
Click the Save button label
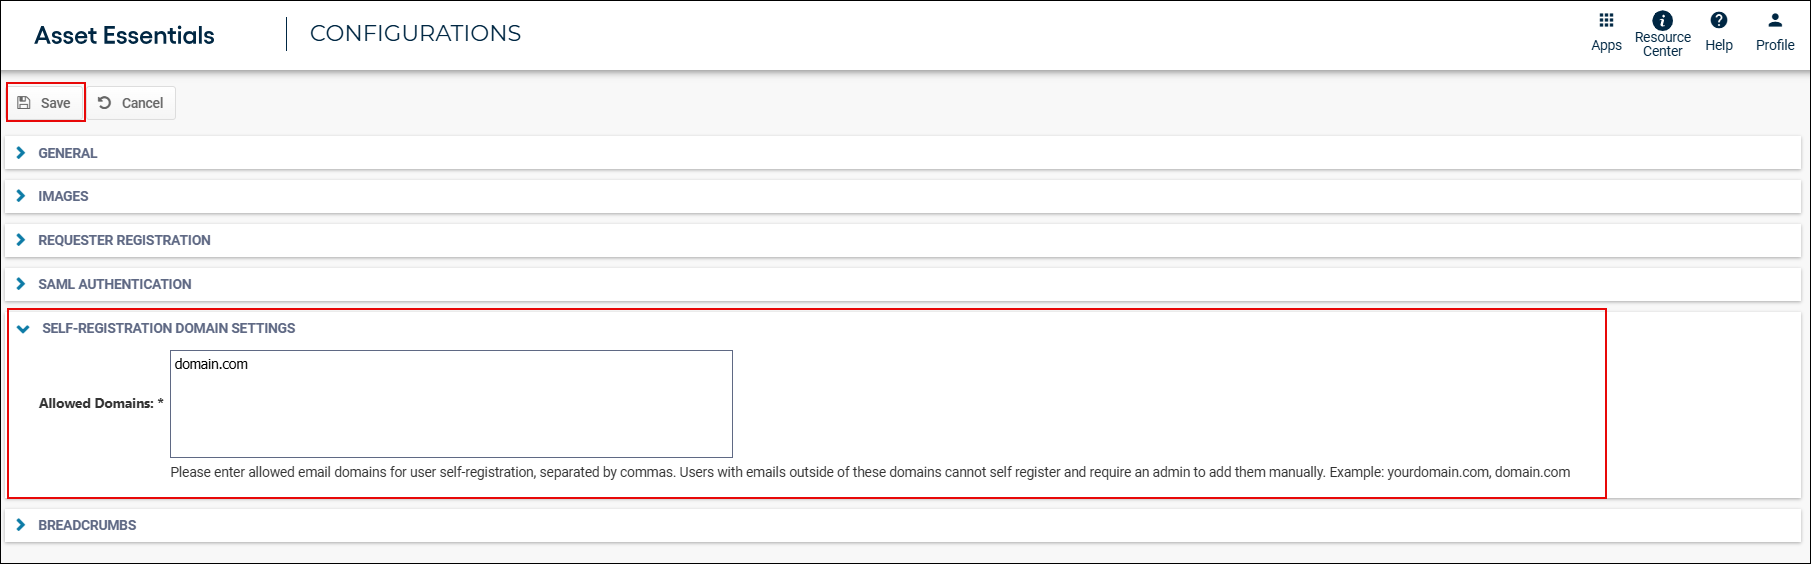point(56,103)
